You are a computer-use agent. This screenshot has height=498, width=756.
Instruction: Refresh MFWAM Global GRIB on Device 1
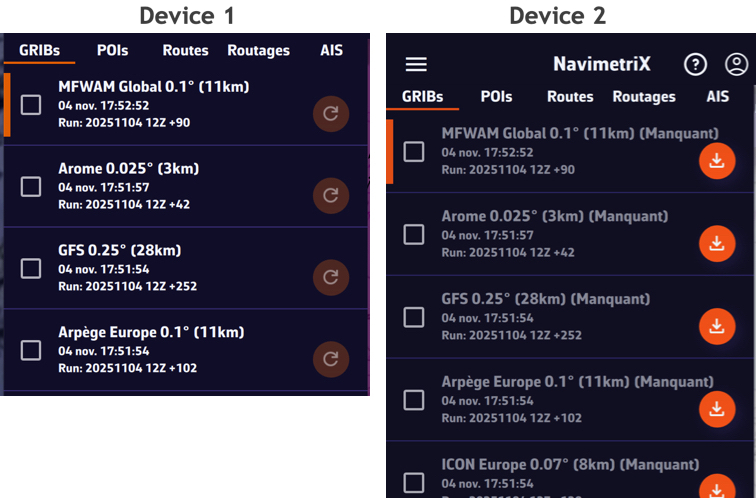tap(330, 114)
